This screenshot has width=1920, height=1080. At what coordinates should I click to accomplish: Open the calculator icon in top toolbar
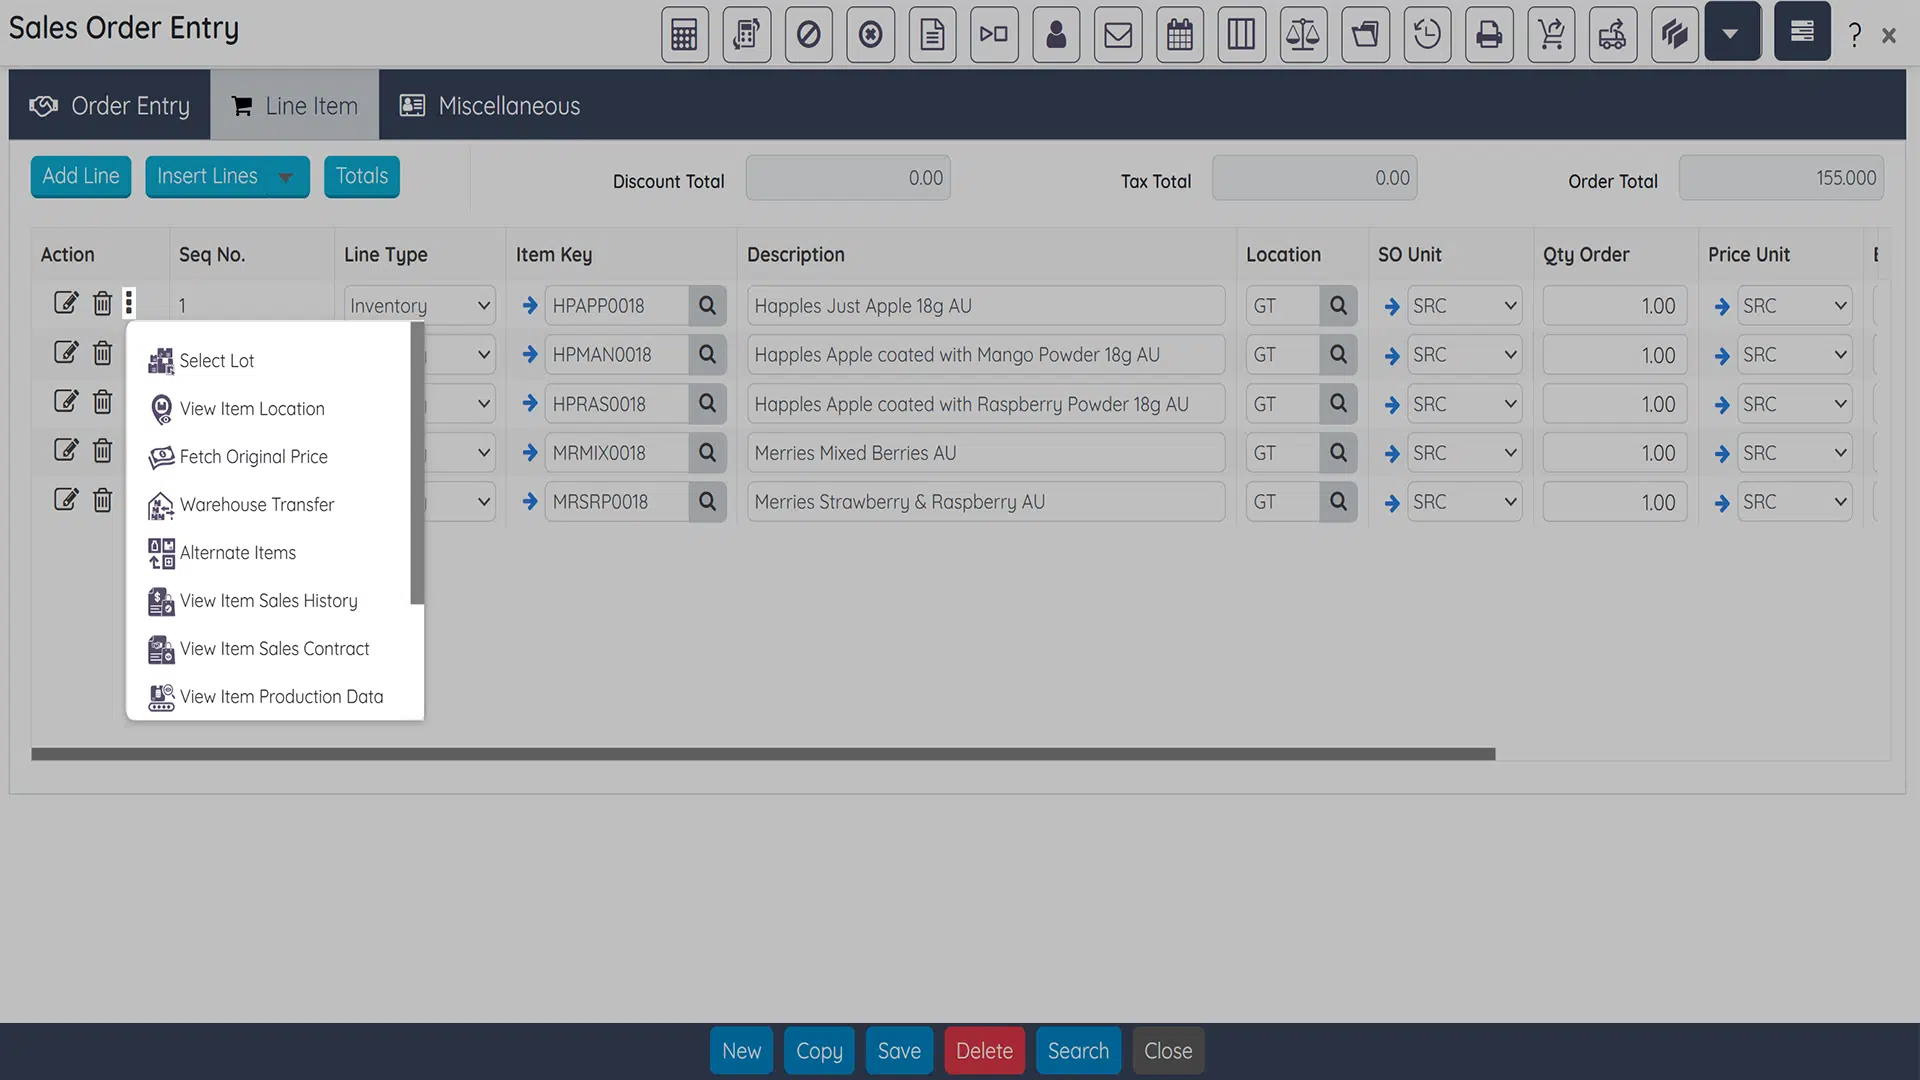pos(684,35)
